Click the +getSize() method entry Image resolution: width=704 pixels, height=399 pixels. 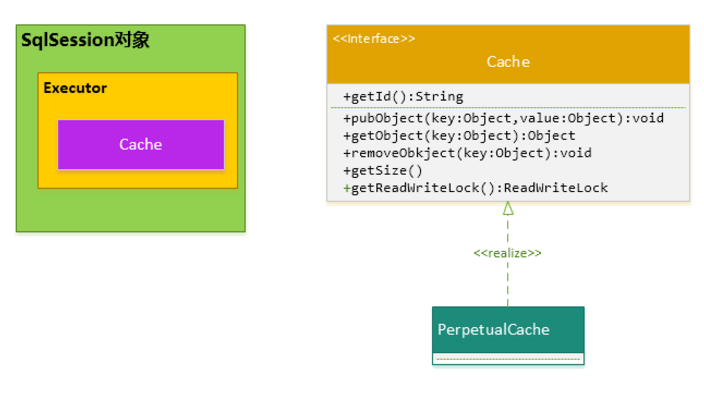(383, 171)
